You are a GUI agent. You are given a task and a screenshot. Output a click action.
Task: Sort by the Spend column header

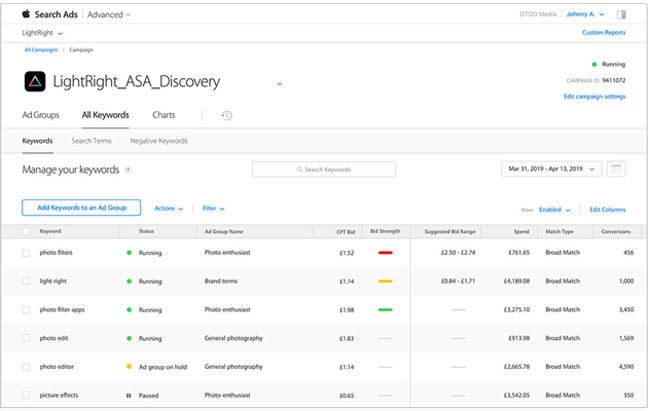click(x=521, y=232)
